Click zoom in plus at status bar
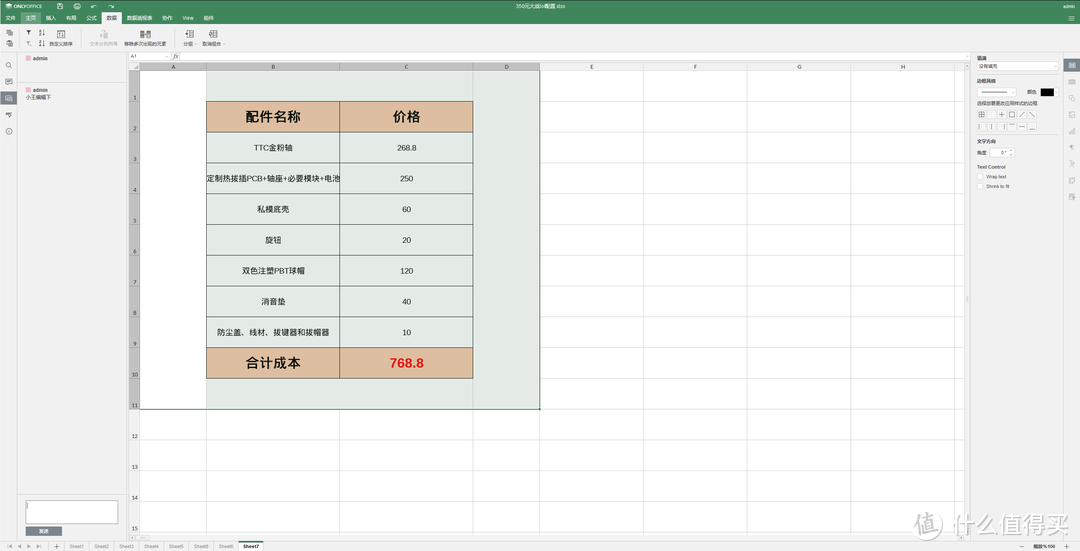Screen dimensions: 1080x551 tap(1067, 546)
